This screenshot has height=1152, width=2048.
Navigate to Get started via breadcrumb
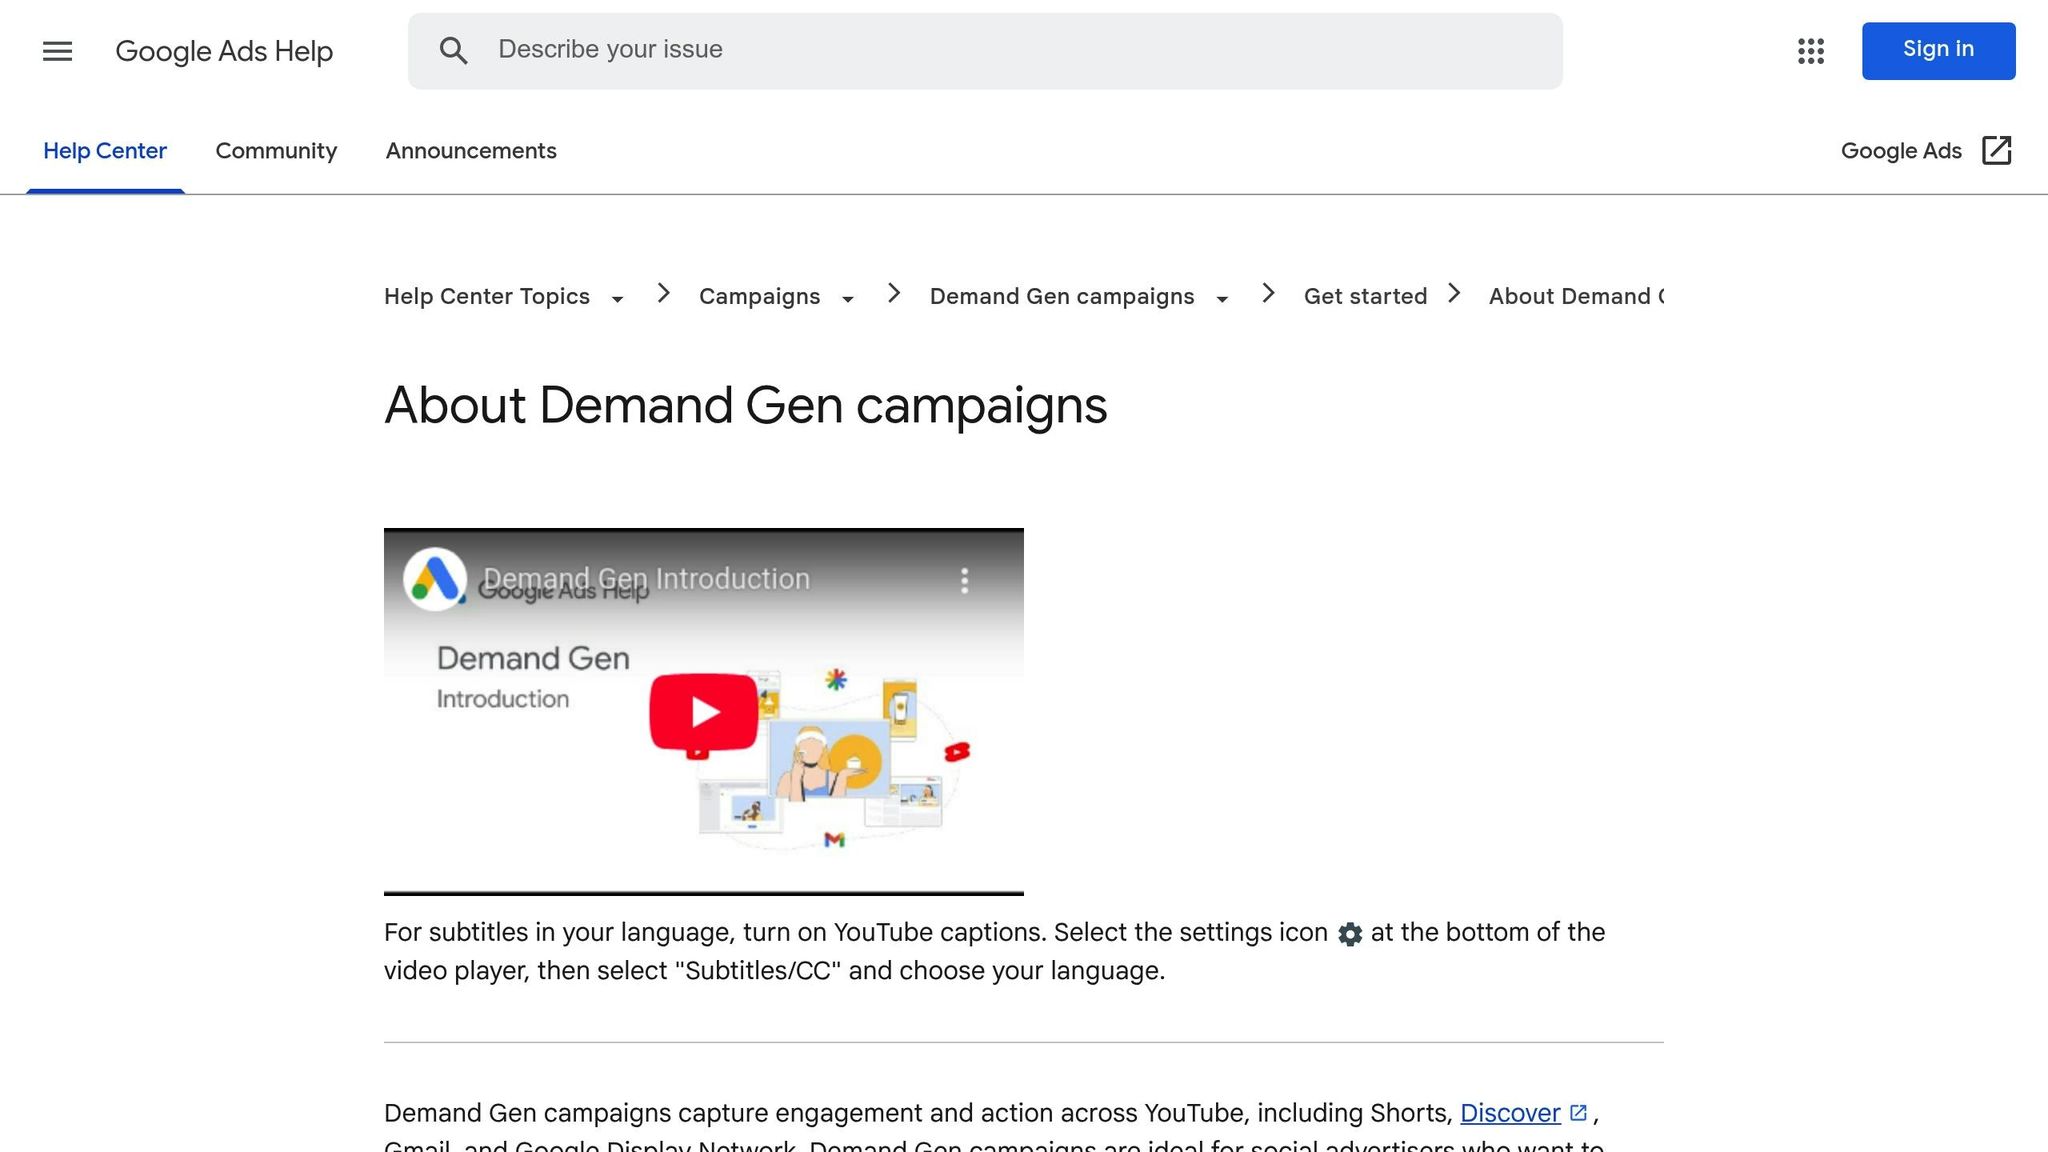1365,296
